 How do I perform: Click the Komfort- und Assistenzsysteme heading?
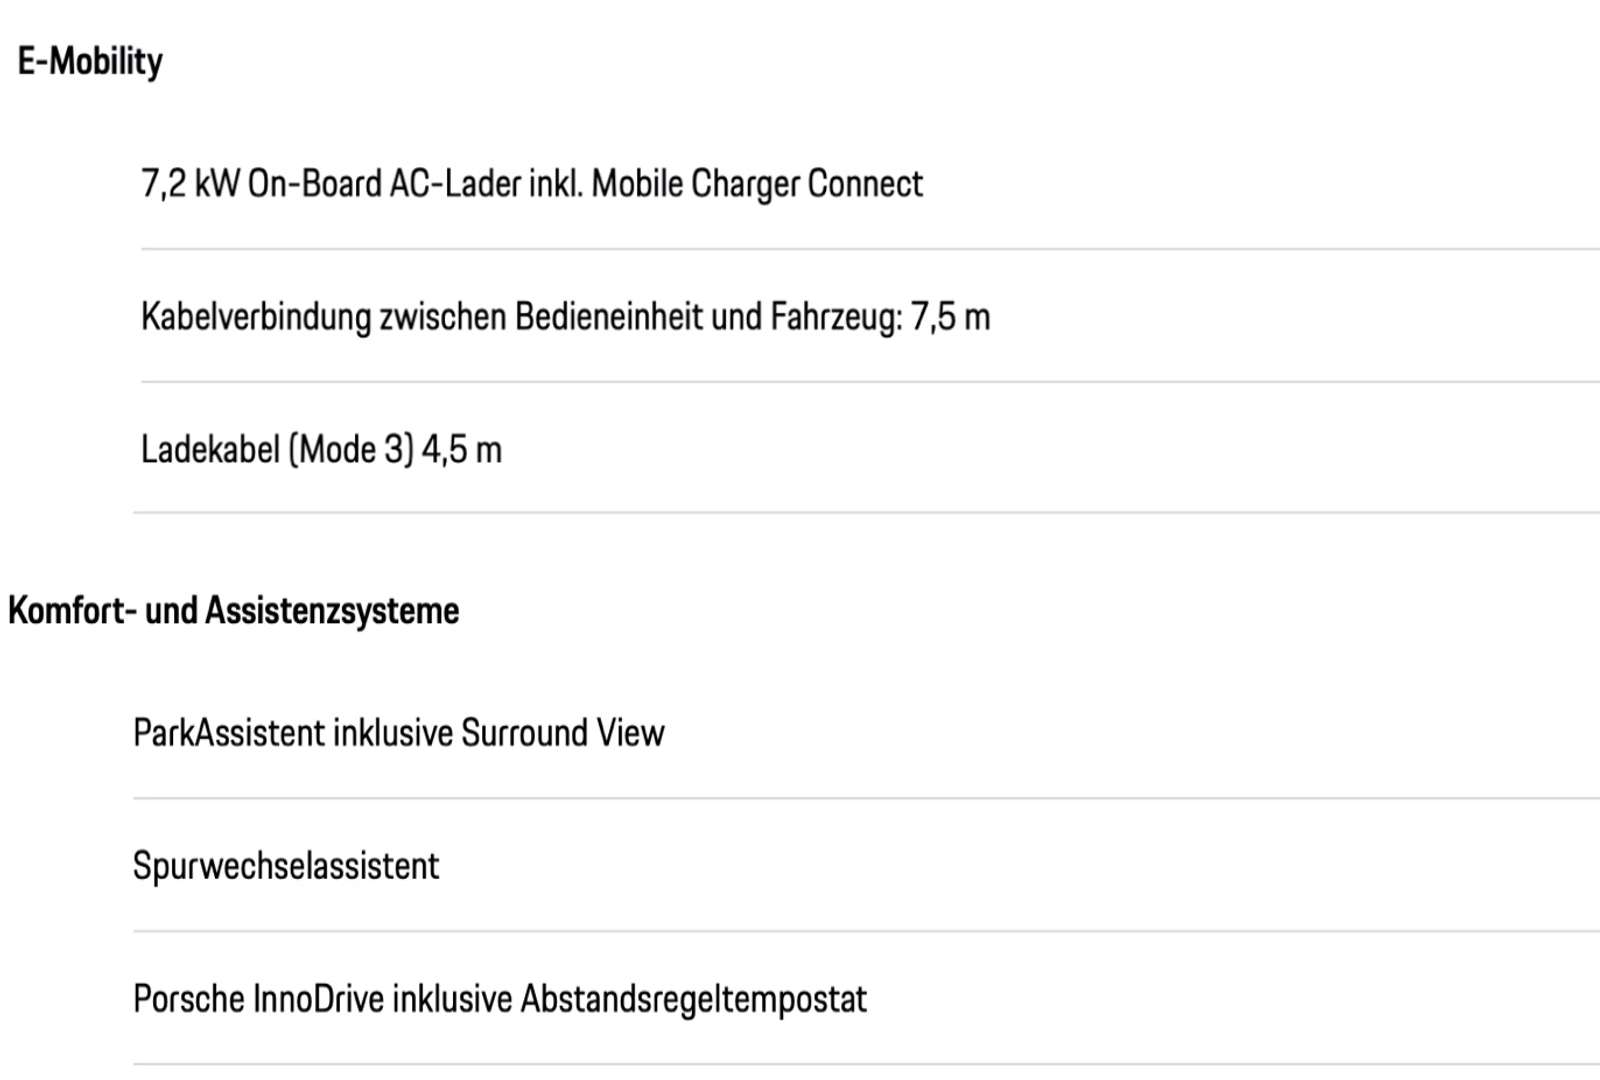coord(233,611)
